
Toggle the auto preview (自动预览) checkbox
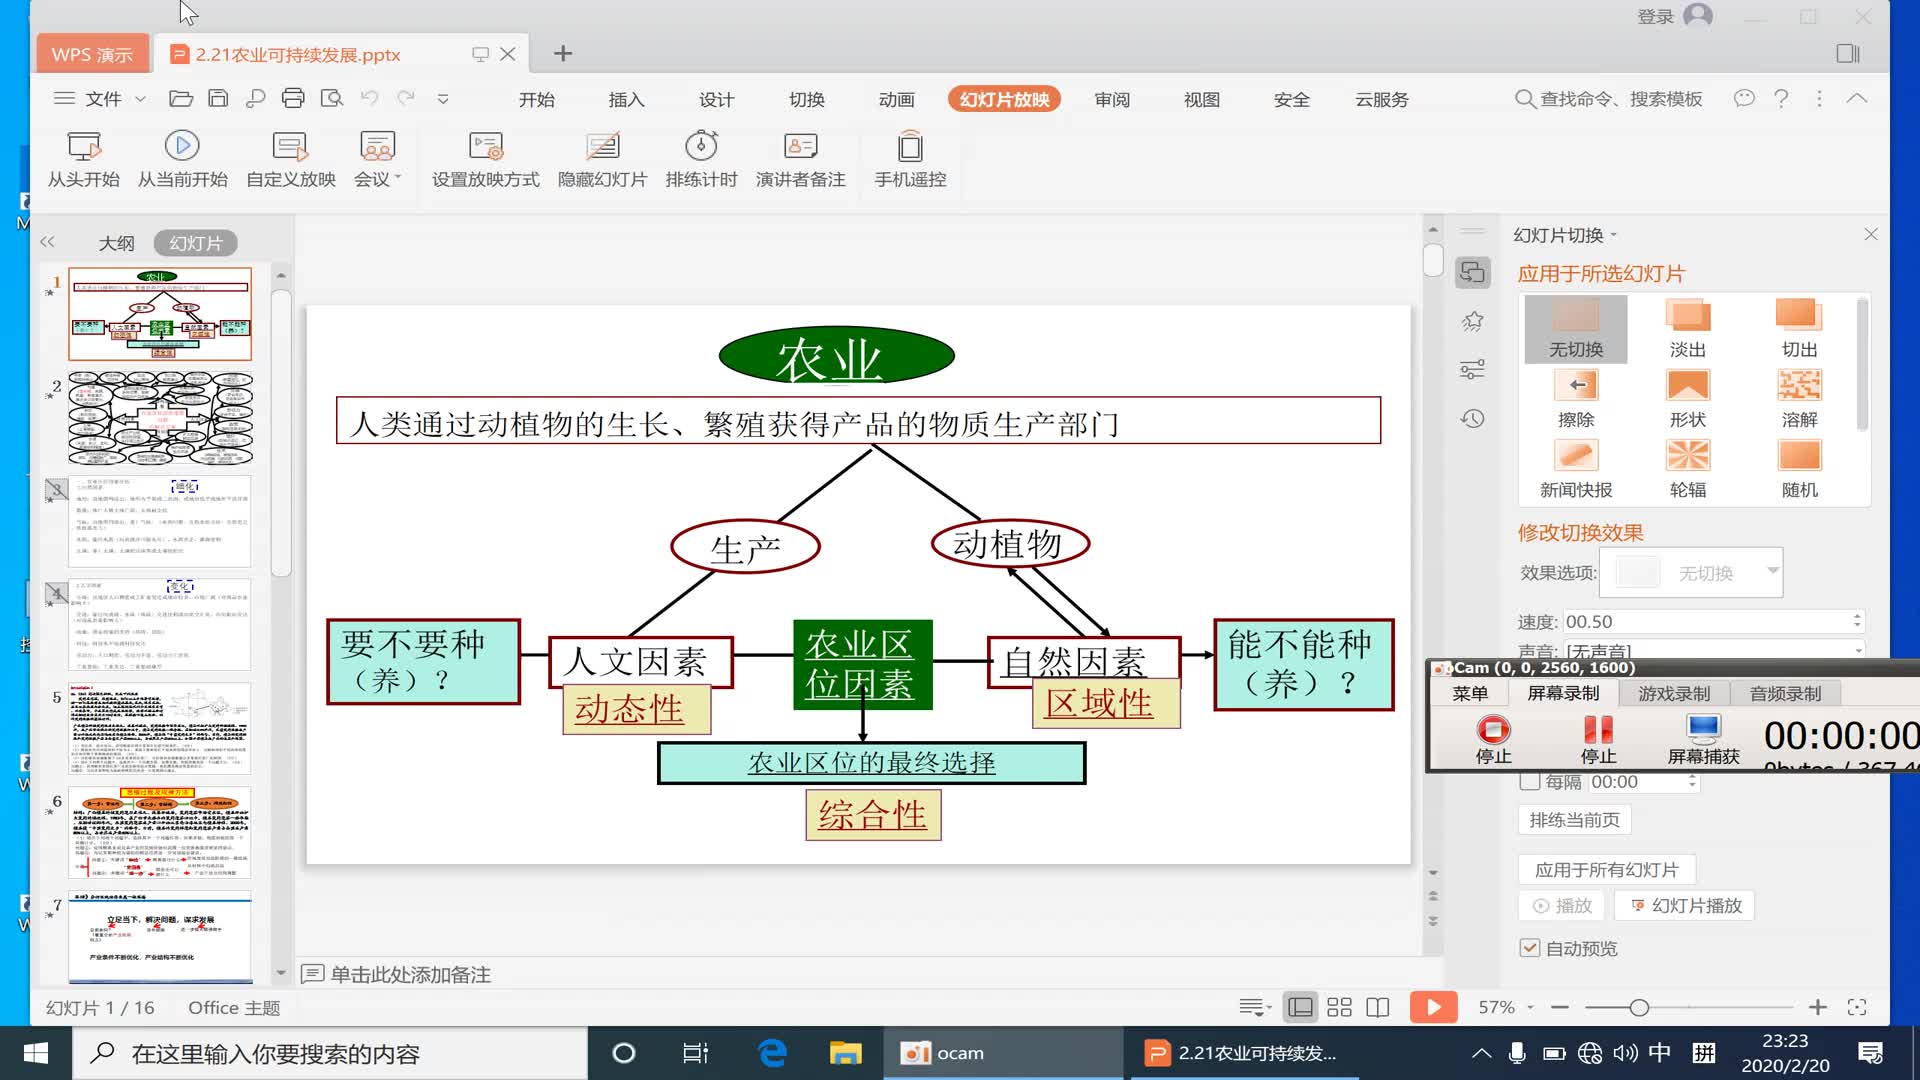(1530, 948)
